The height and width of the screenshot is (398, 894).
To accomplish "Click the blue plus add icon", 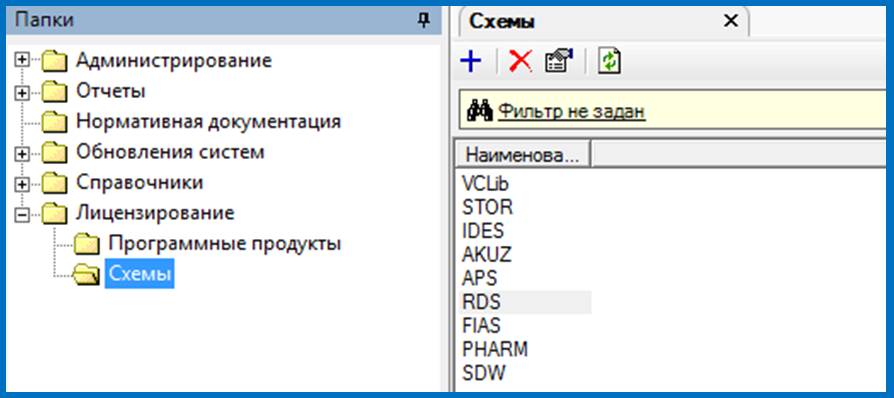I will (470, 60).
